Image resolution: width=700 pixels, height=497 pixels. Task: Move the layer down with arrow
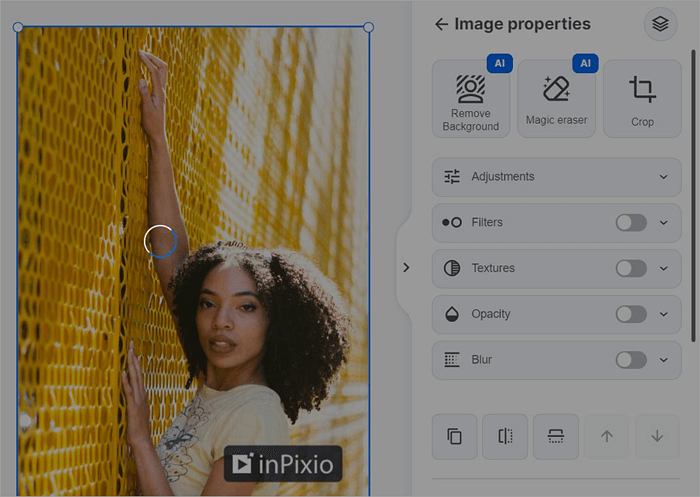657,436
